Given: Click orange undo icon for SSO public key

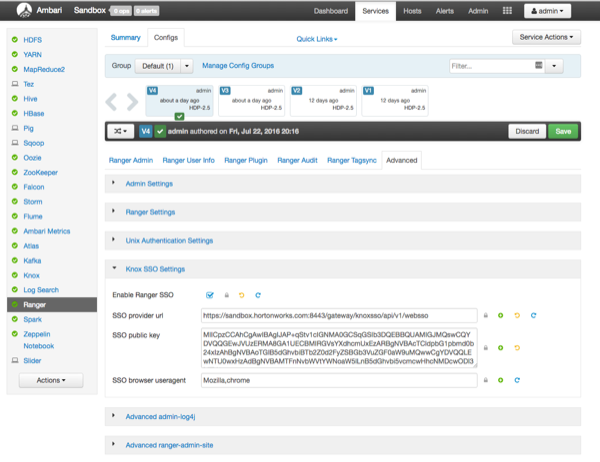Looking at the screenshot, I should (x=517, y=348).
